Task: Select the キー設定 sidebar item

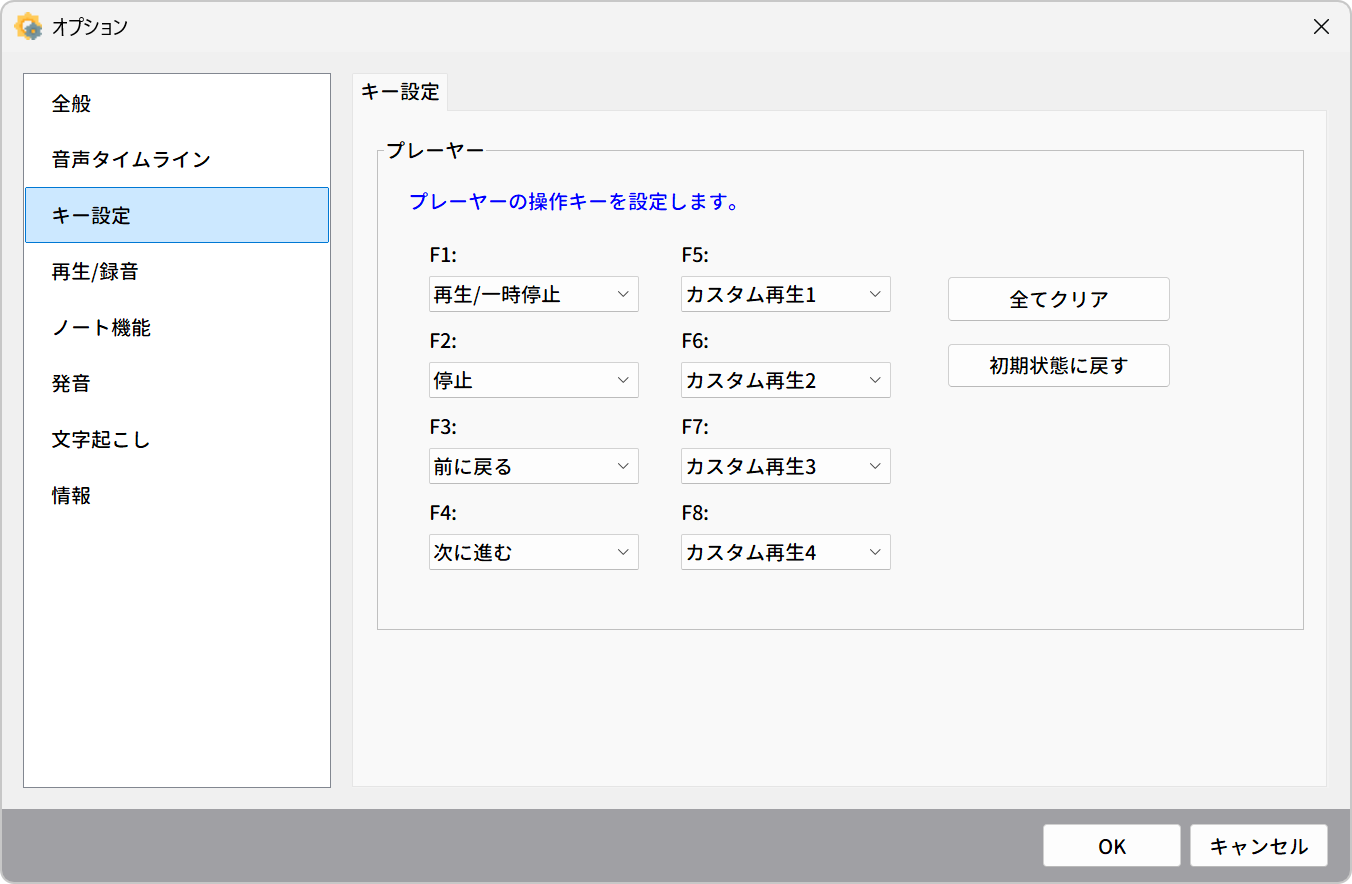Action: click(177, 215)
